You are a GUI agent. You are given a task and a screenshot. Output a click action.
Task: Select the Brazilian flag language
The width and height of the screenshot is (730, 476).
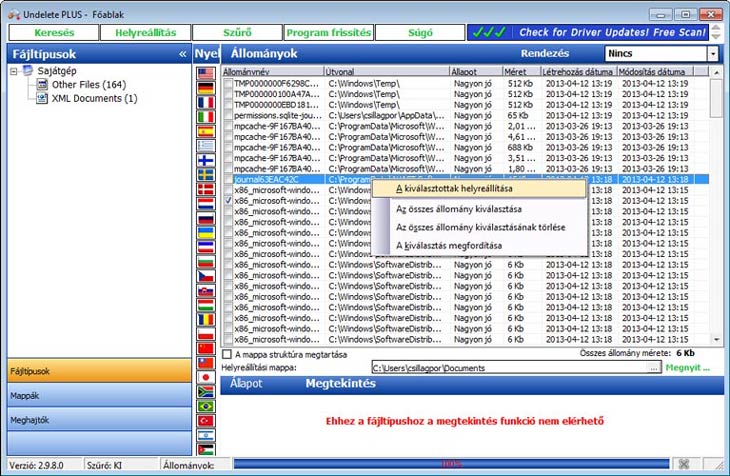206,406
